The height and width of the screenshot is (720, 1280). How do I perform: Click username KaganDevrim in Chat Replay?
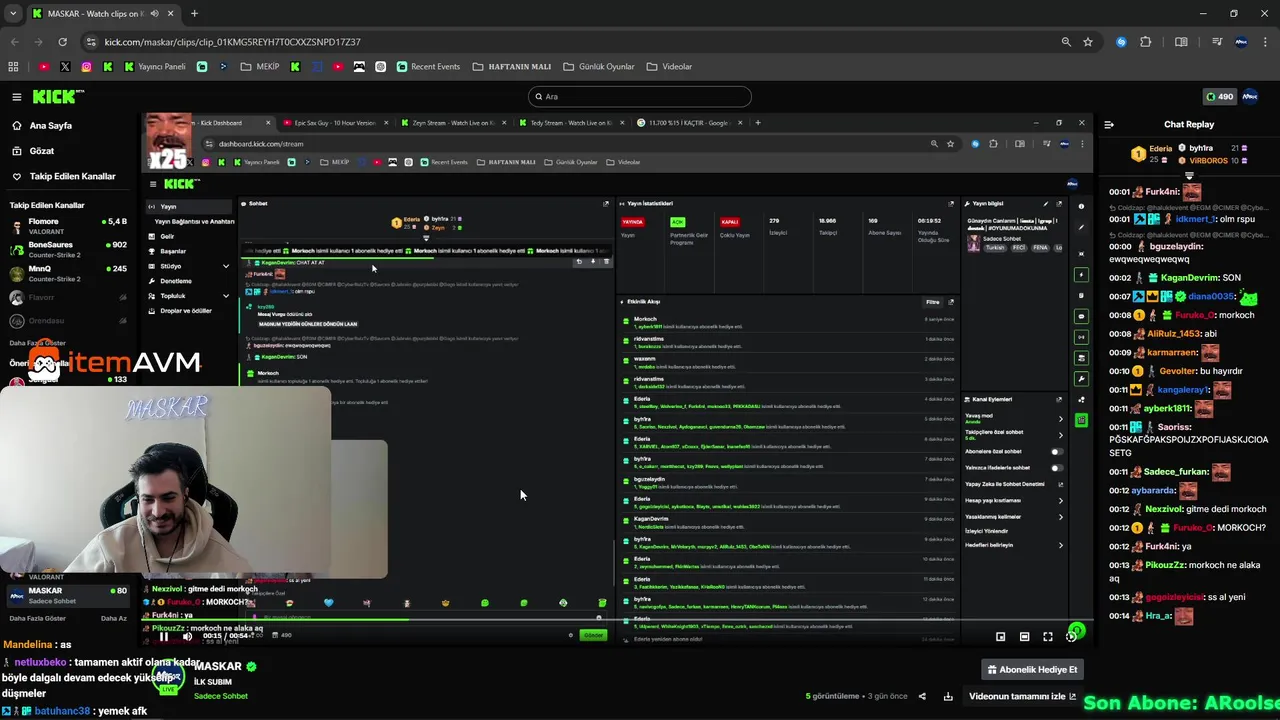click(1190, 278)
